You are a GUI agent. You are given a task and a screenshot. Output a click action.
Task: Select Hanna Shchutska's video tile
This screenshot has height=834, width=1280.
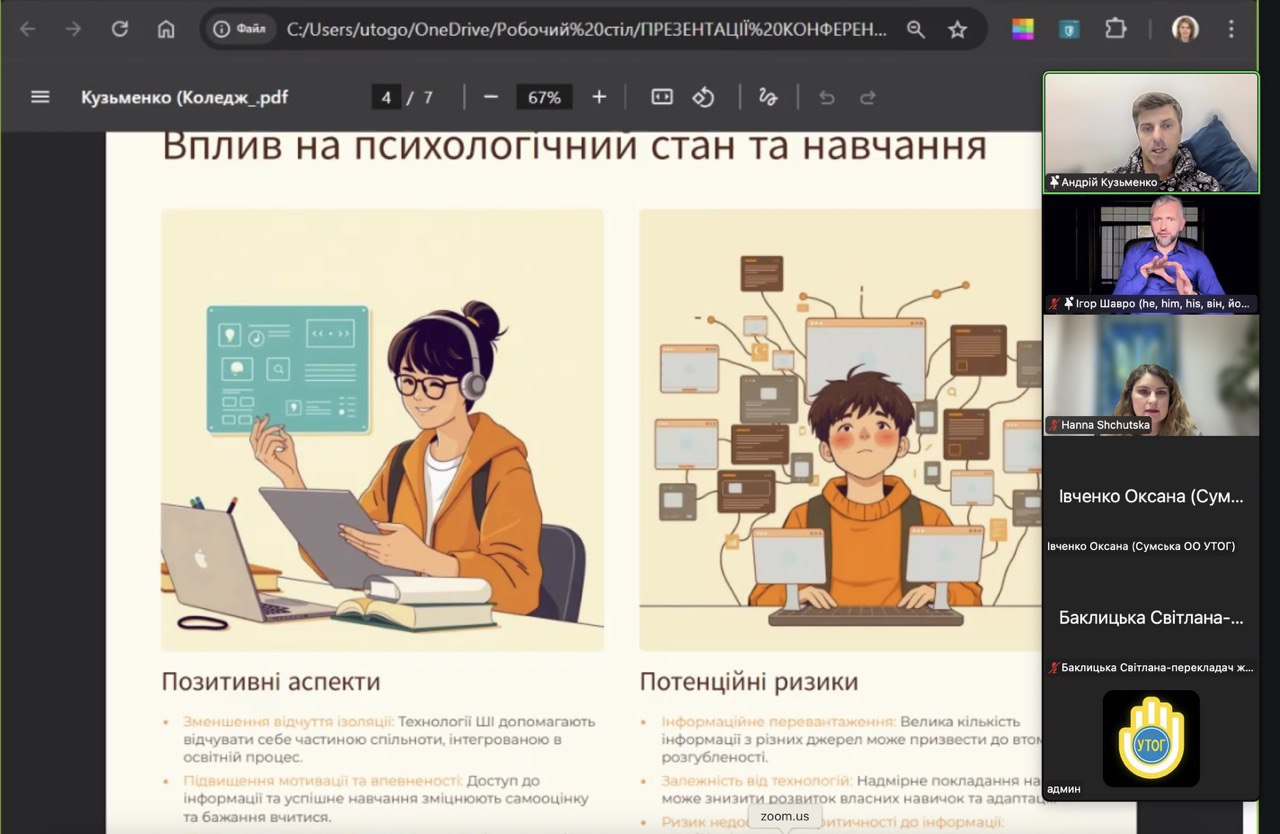coord(1151,376)
